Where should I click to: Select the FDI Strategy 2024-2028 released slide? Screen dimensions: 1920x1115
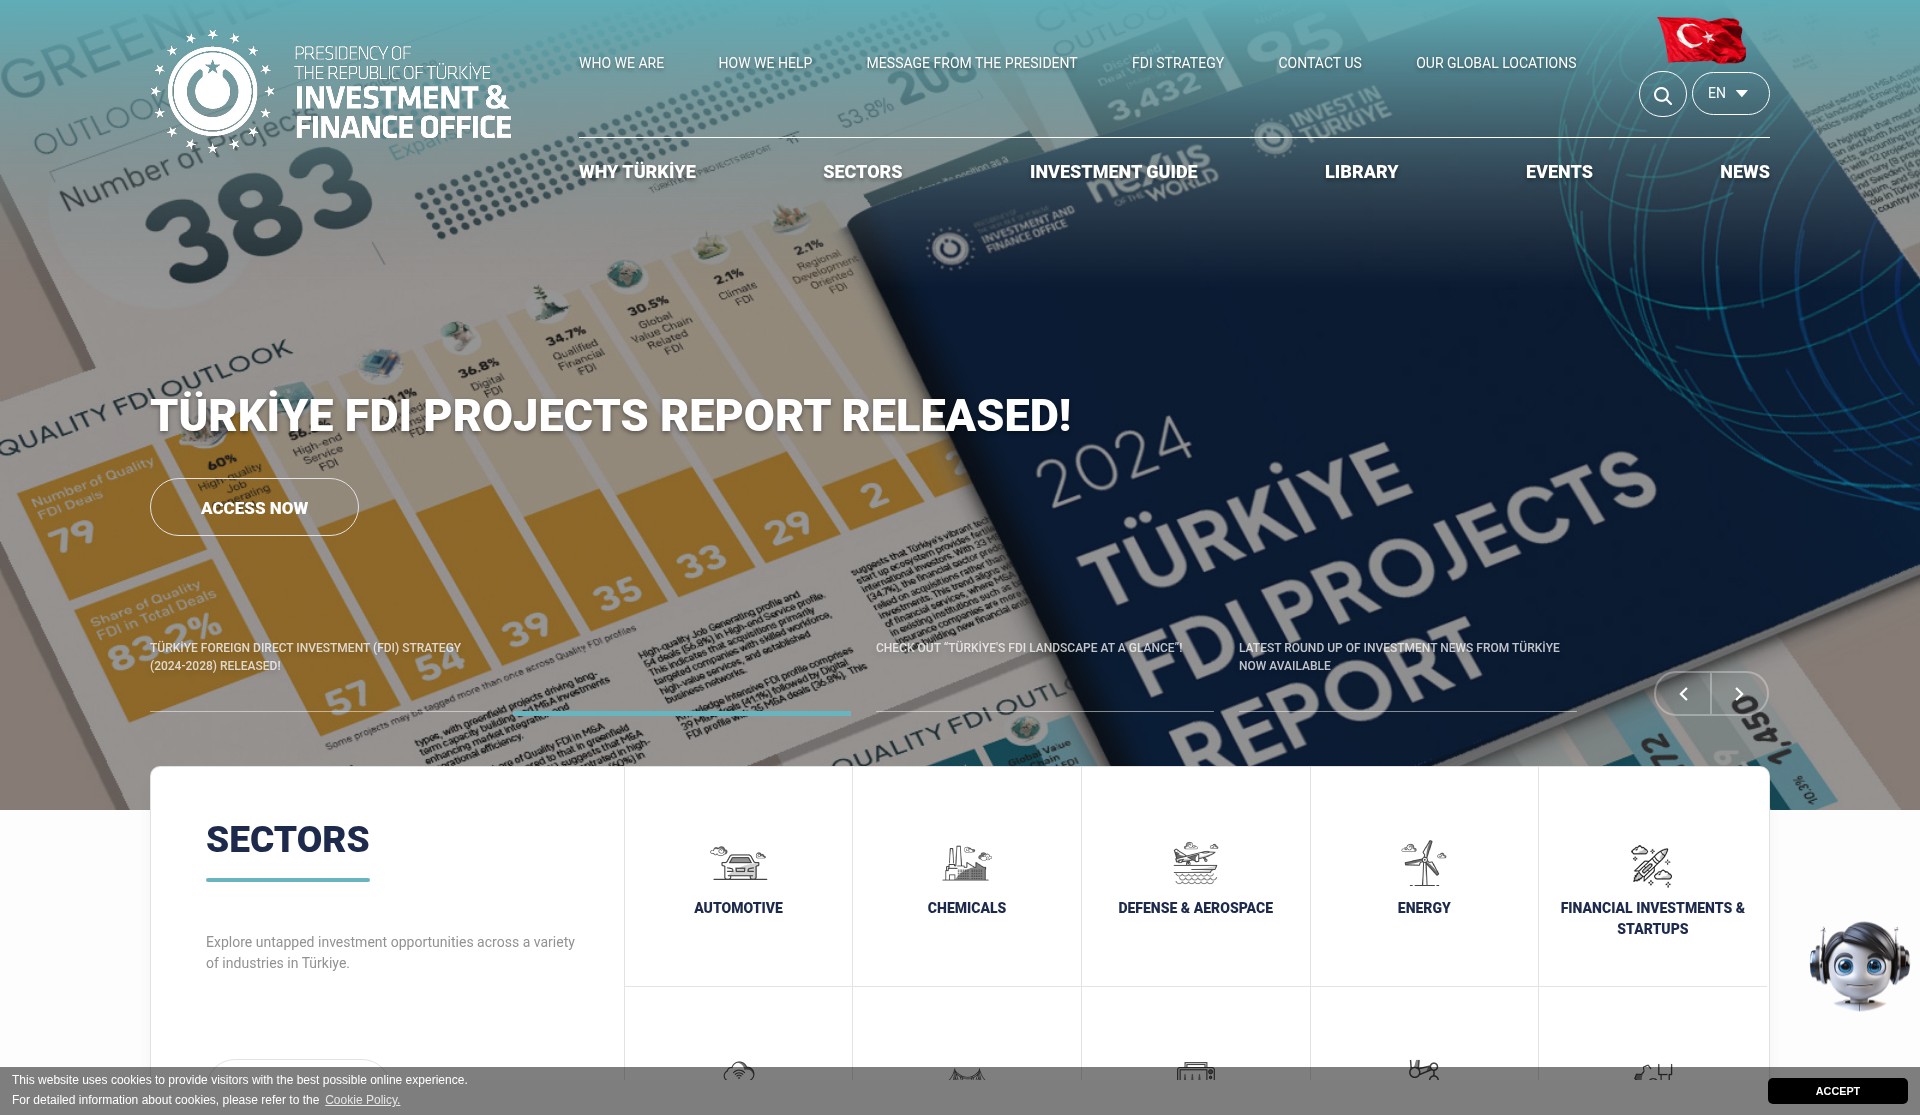point(305,657)
